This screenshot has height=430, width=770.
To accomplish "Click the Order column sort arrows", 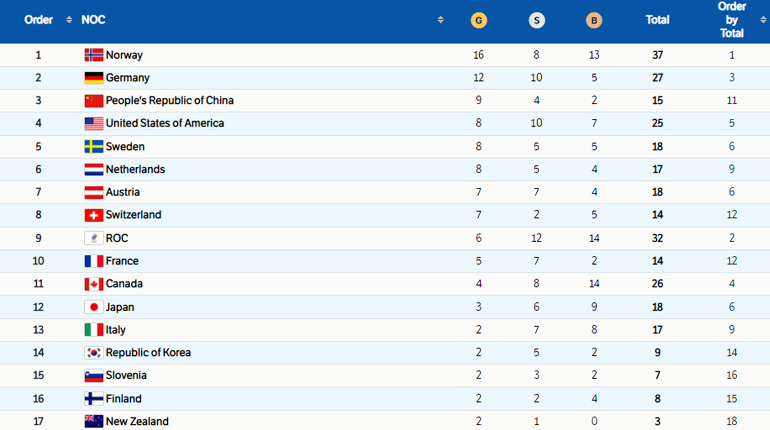I will (69, 20).
